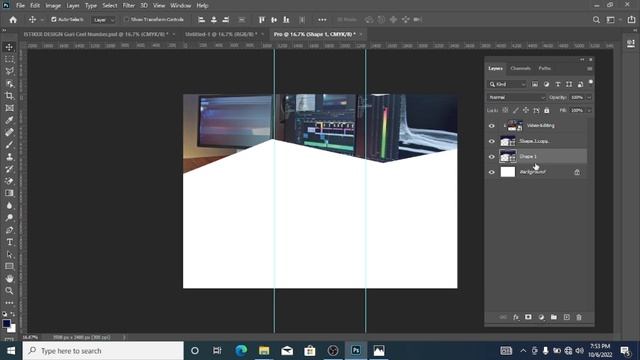Select the Clone Stamp tool
Screen dimensions: 640x360
tap(9, 157)
